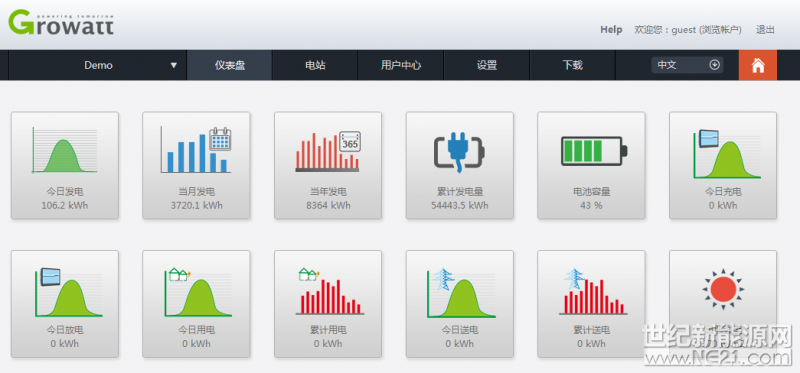This screenshot has height=373, width=800.
Task: Switch to the 用户中心 tab
Action: point(401,65)
